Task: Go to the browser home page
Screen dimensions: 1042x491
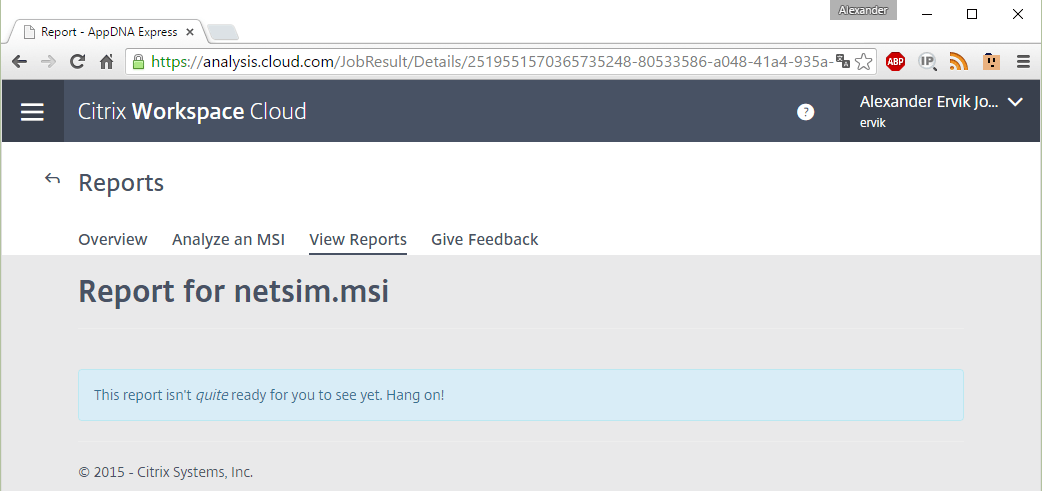Action: [x=106, y=62]
